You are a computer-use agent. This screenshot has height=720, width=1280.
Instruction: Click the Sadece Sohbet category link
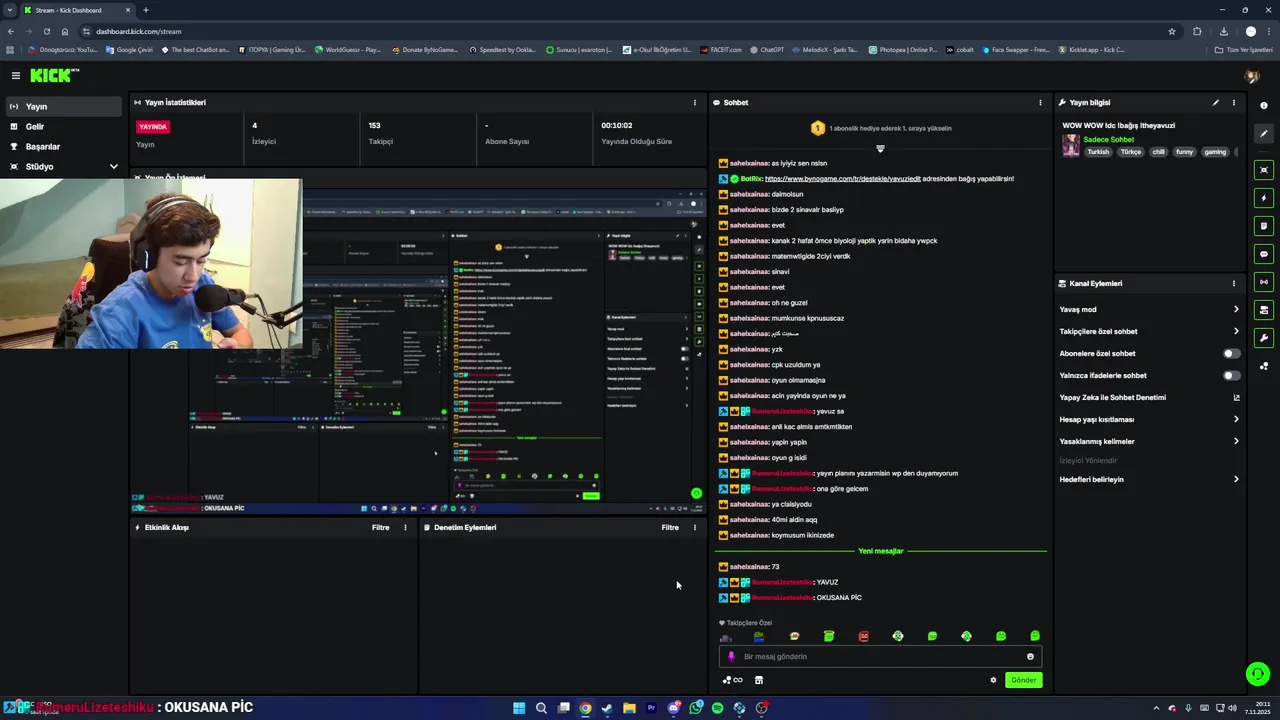pyautogui.click(x=1108, y=139)
